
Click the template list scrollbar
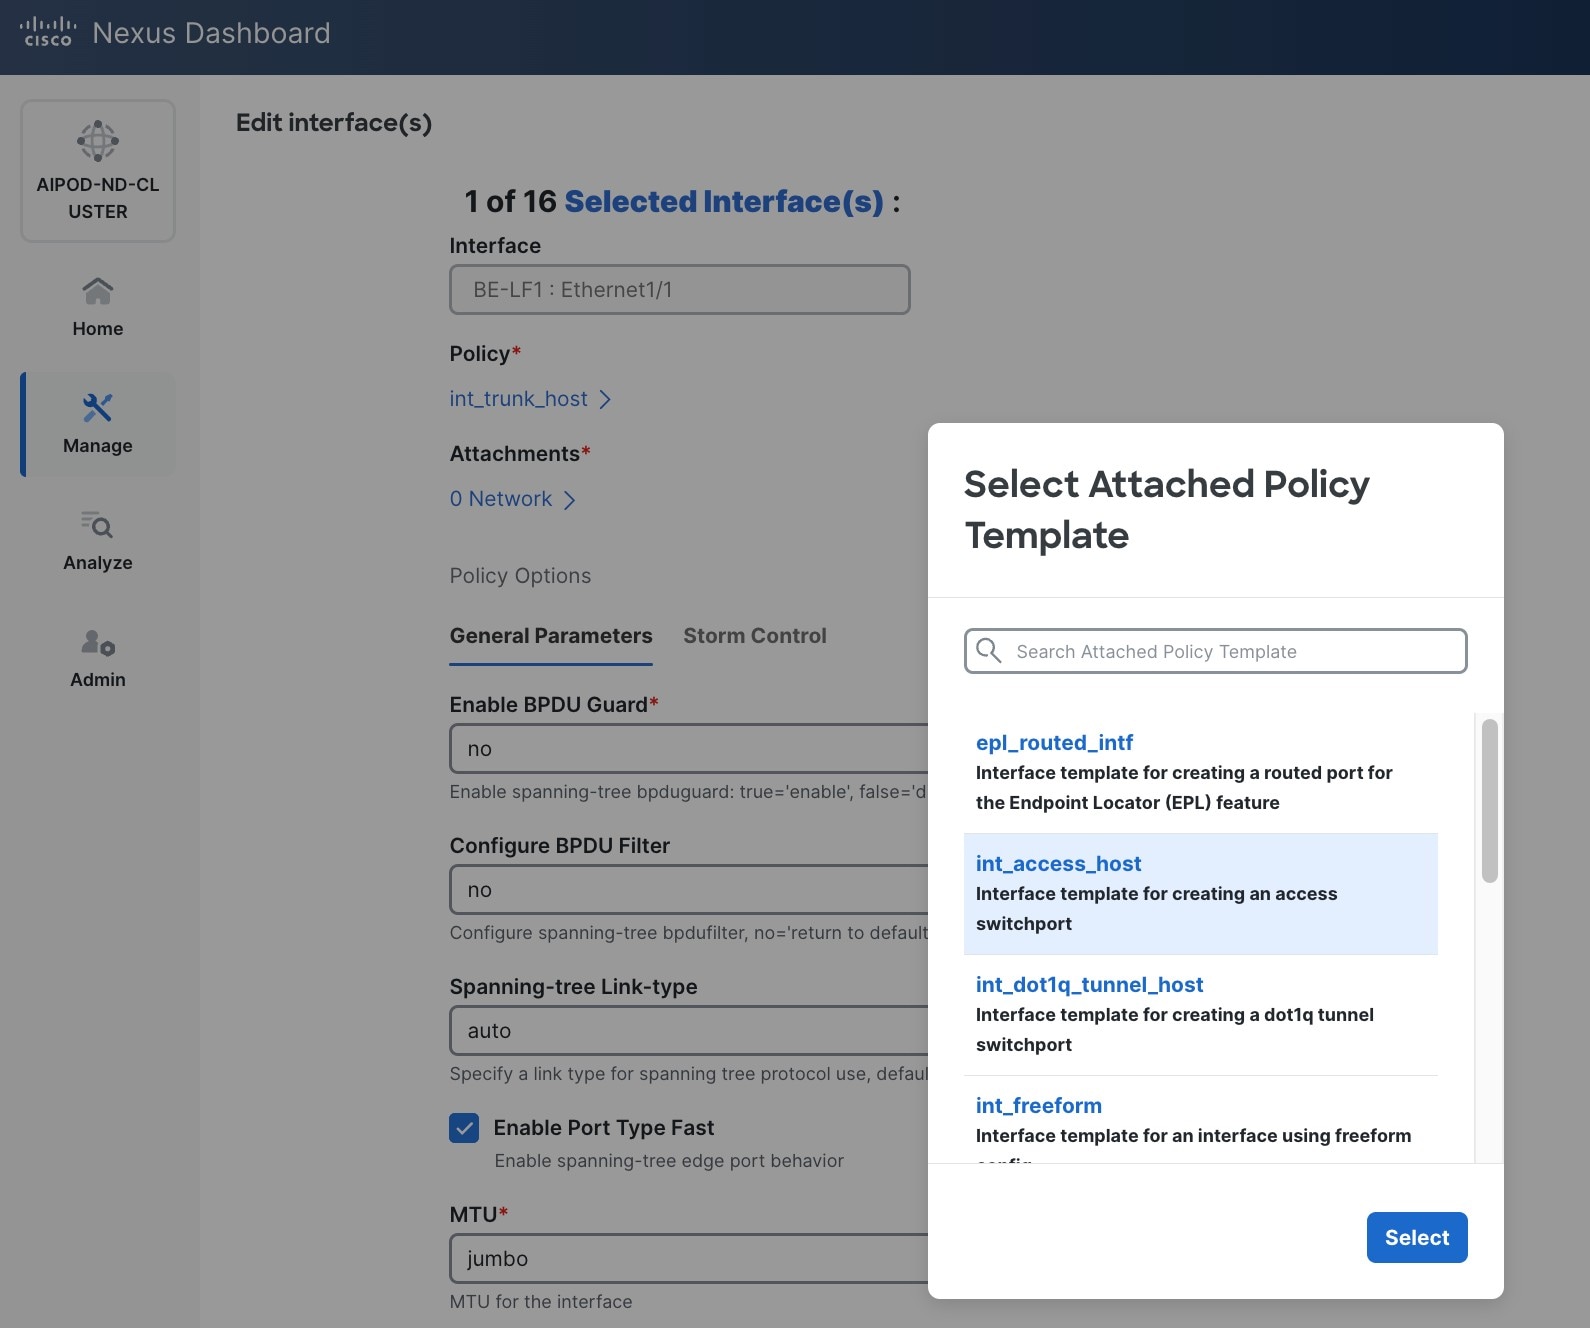coord(1490,800)
